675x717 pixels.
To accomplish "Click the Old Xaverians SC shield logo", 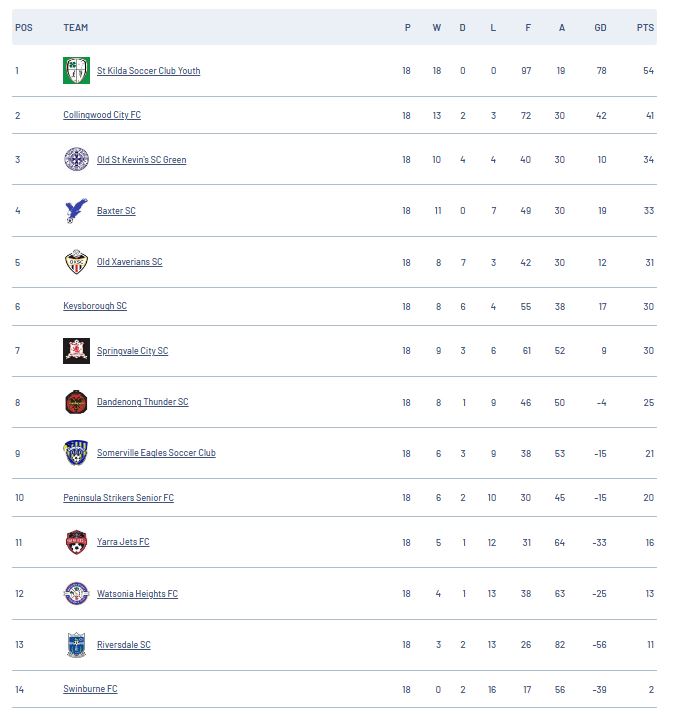I will tap(76, 262).
